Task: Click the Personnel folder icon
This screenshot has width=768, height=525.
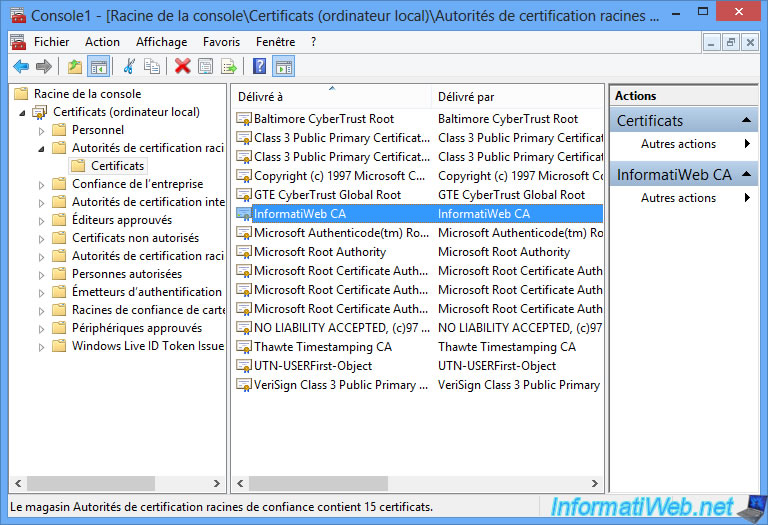Action: (x=59, y=130)
